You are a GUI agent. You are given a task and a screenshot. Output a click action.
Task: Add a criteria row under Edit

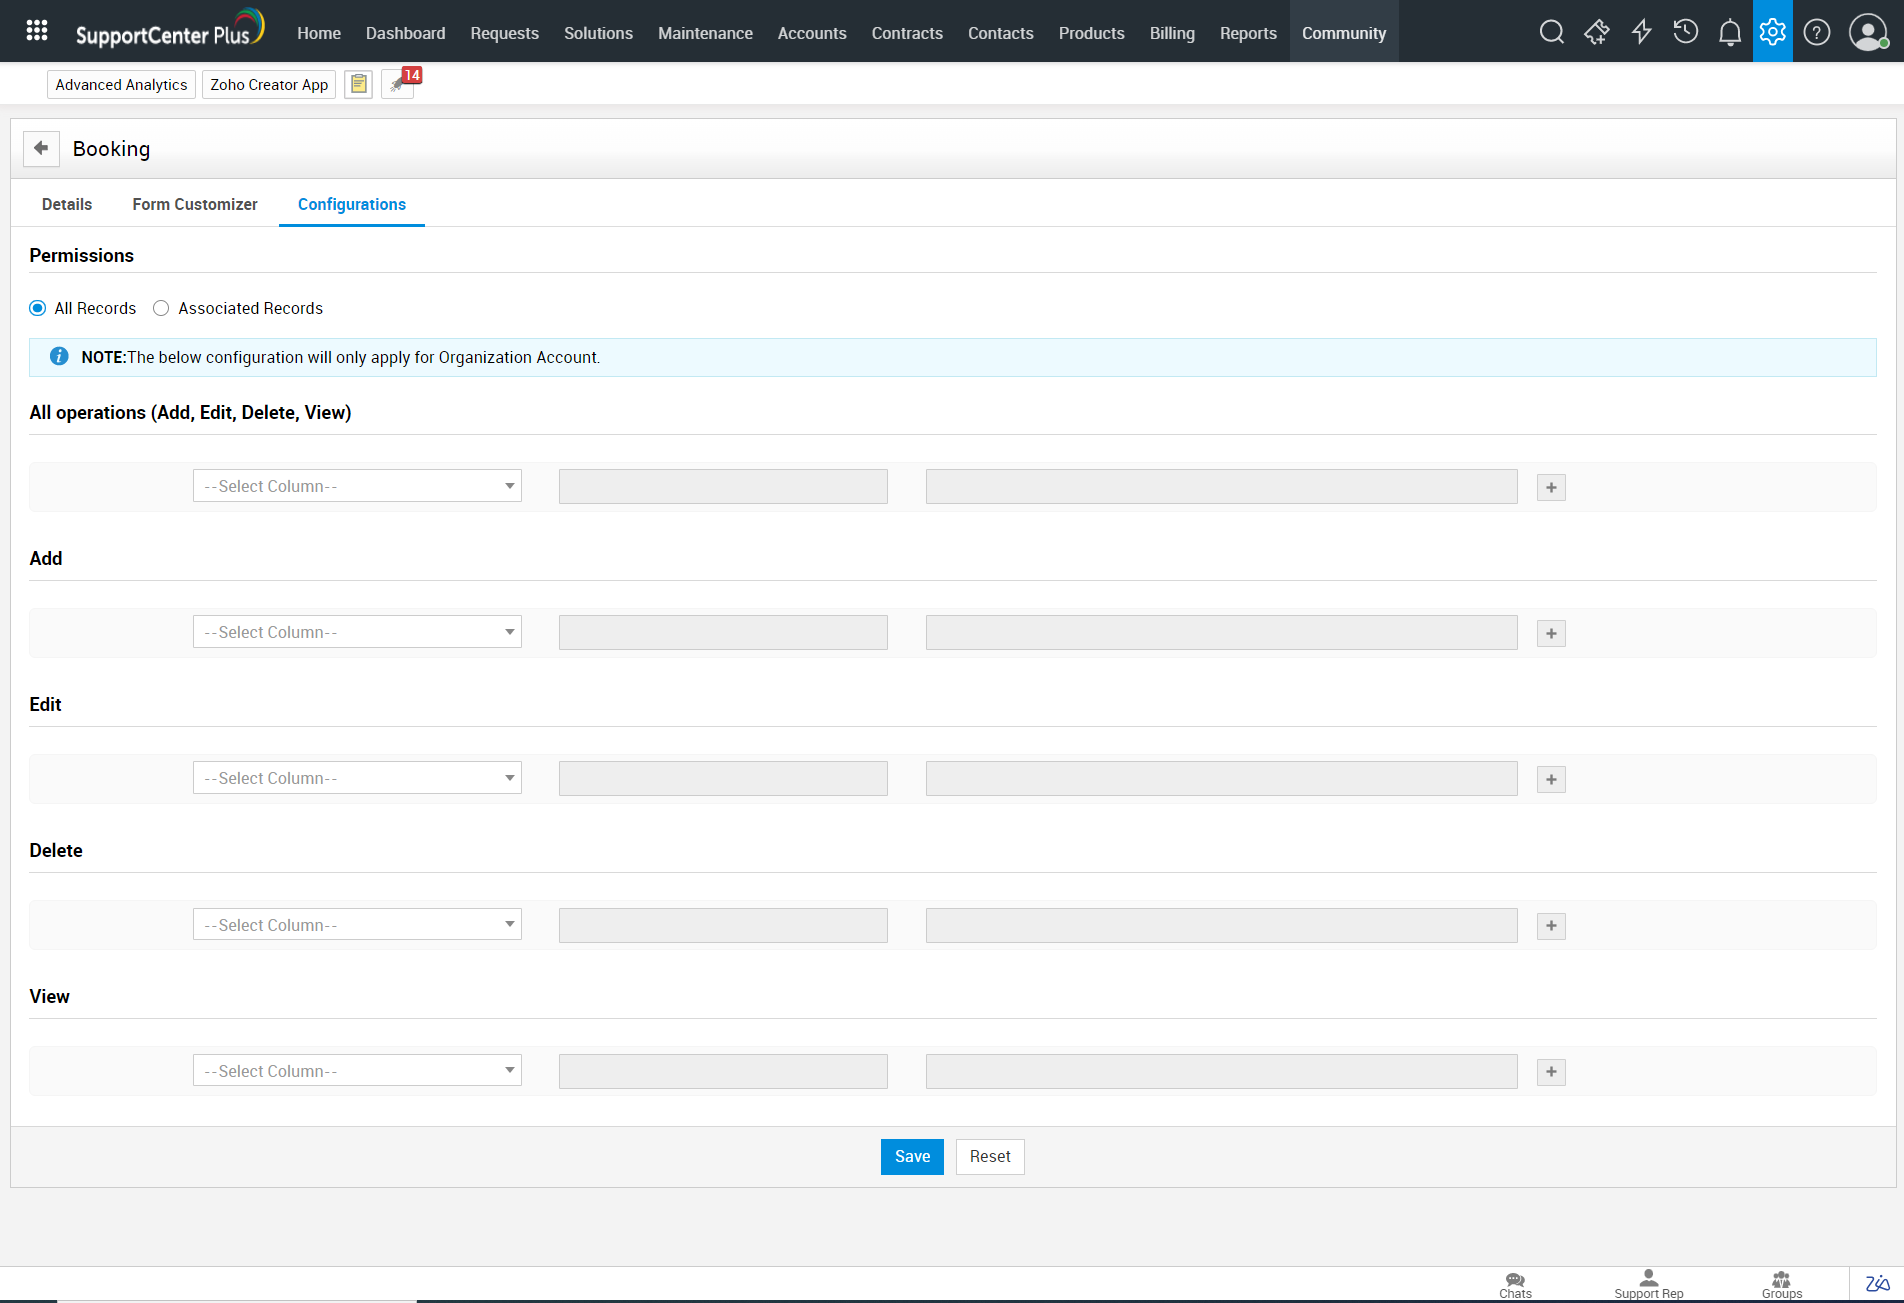pyautogui.click(x=1551, y=780)
